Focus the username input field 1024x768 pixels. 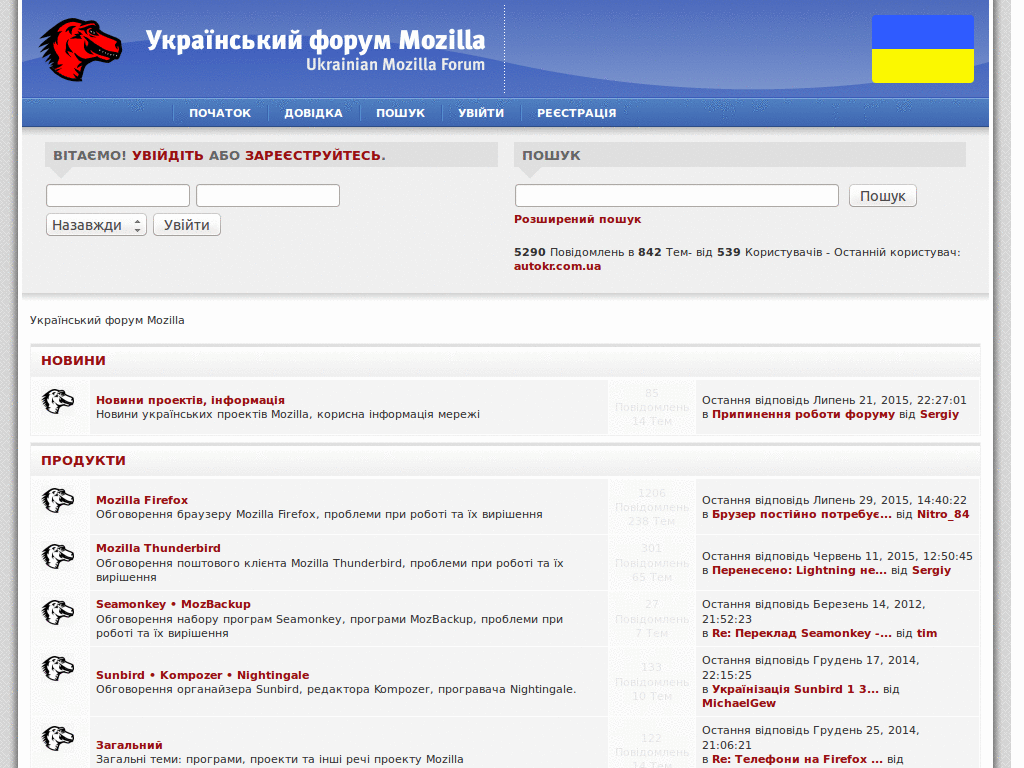[118, 195]
